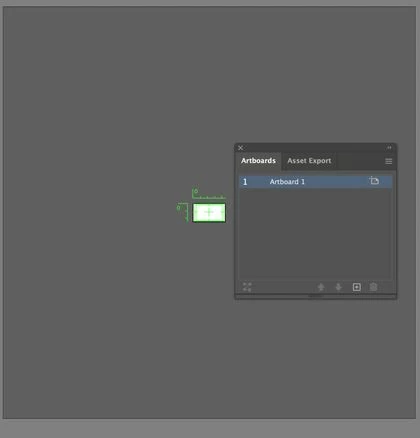Switch to the Asset Export tab
Viewport: 420px width, 438px height.
point(309,161)
